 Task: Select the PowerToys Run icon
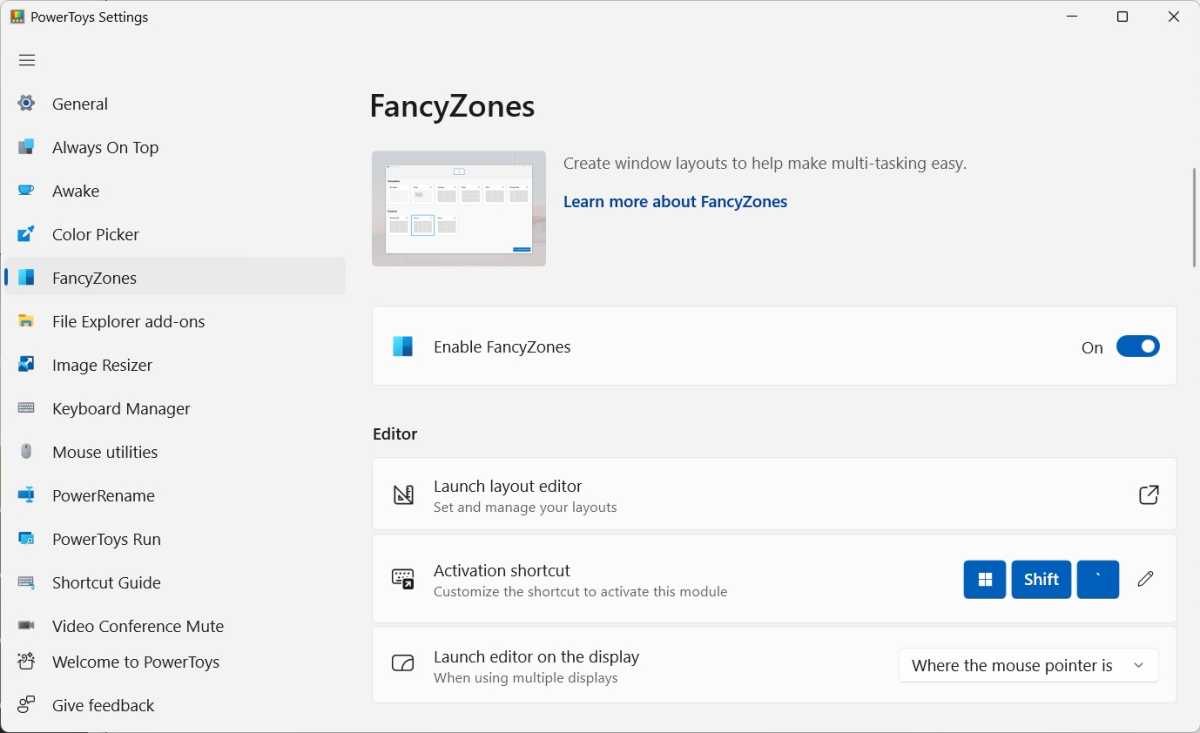tap(27, 539)
